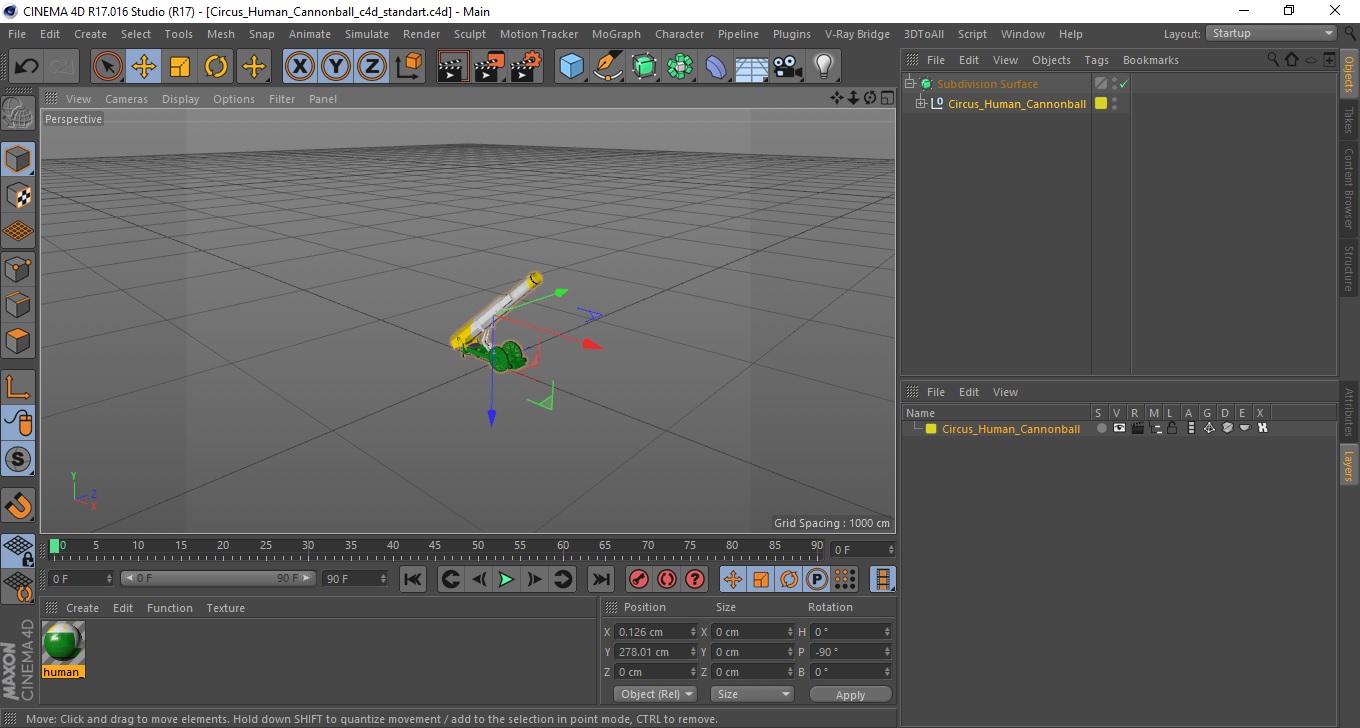Toggle layer Lock padlock icon

click(x=1172, y=428)
